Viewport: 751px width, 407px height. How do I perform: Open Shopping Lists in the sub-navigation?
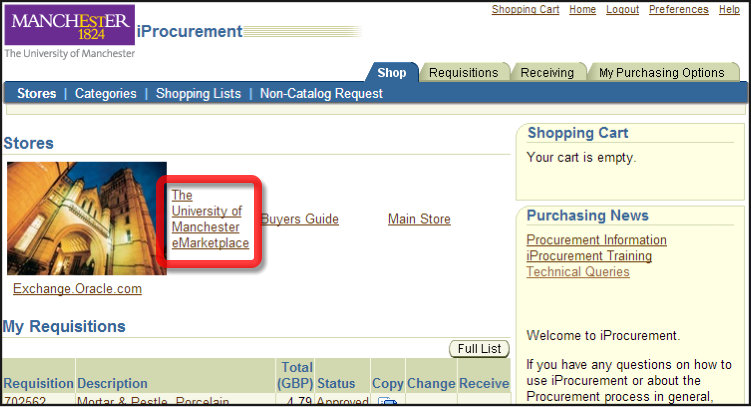198,93
